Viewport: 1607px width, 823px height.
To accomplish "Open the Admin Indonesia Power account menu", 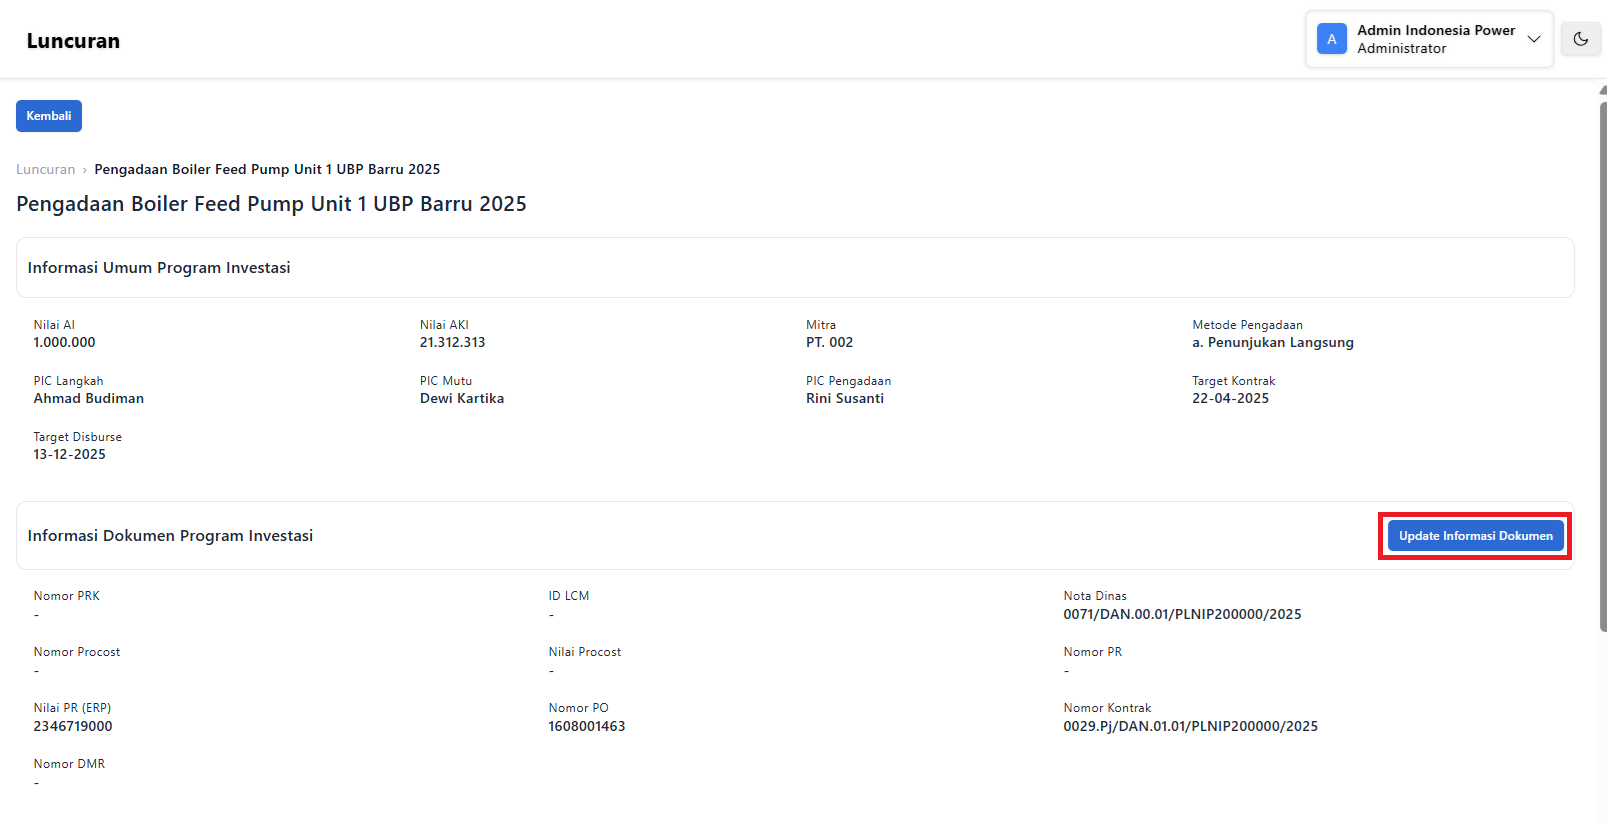I will pyautogui.click(x=1435, y=39).
